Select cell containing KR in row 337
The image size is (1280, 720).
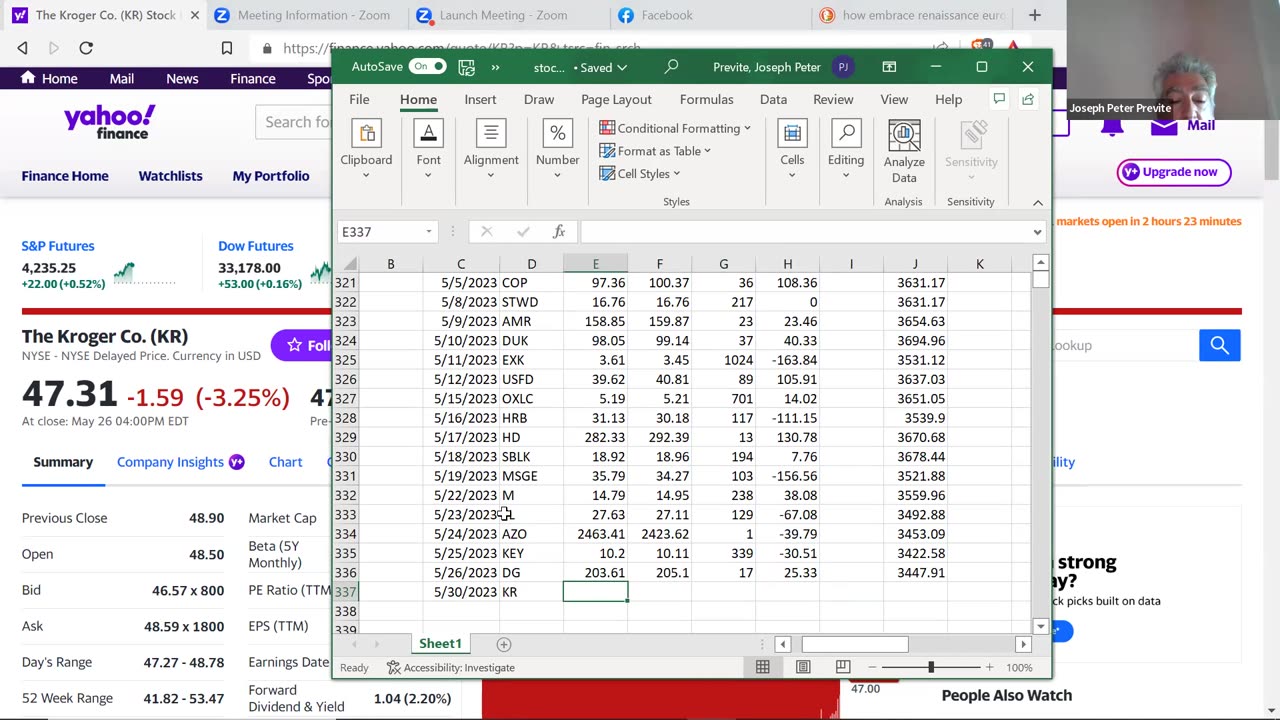(531, 592)
